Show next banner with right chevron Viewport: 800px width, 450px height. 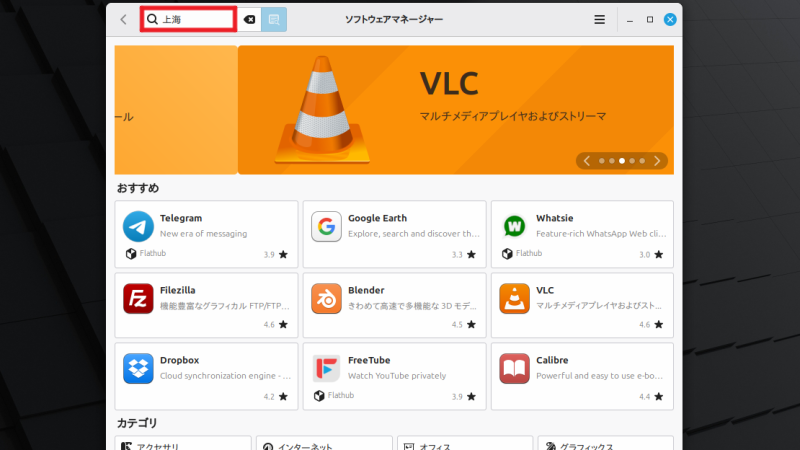pyautogui.click(x=657, y=161)
